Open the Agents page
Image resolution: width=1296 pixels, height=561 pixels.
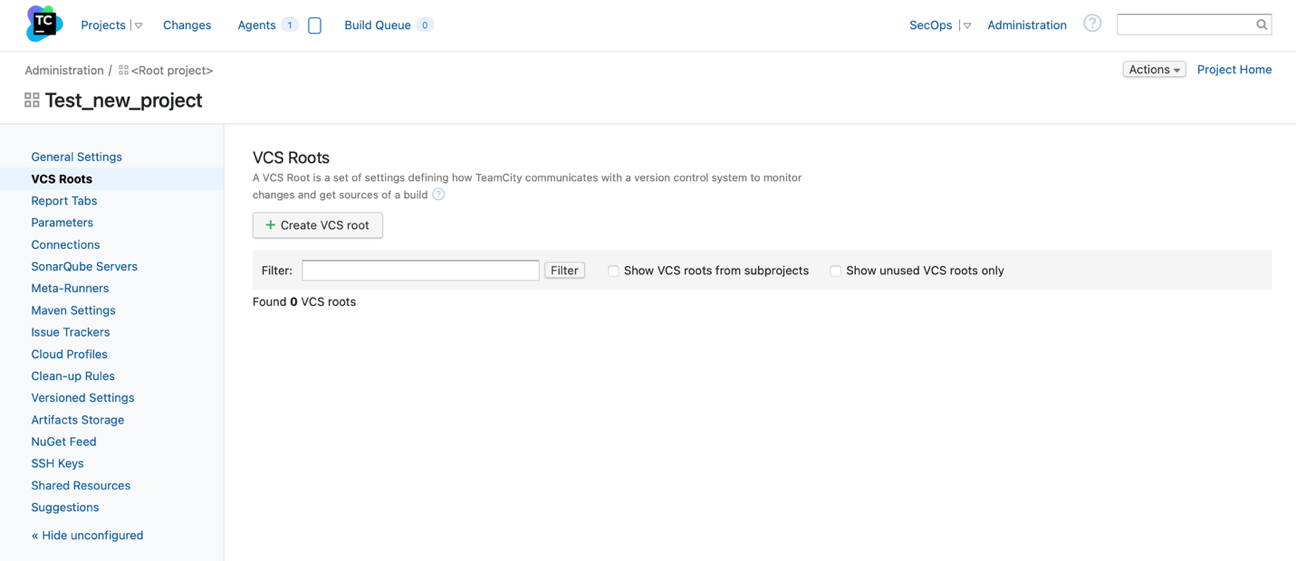click(256, 25)
